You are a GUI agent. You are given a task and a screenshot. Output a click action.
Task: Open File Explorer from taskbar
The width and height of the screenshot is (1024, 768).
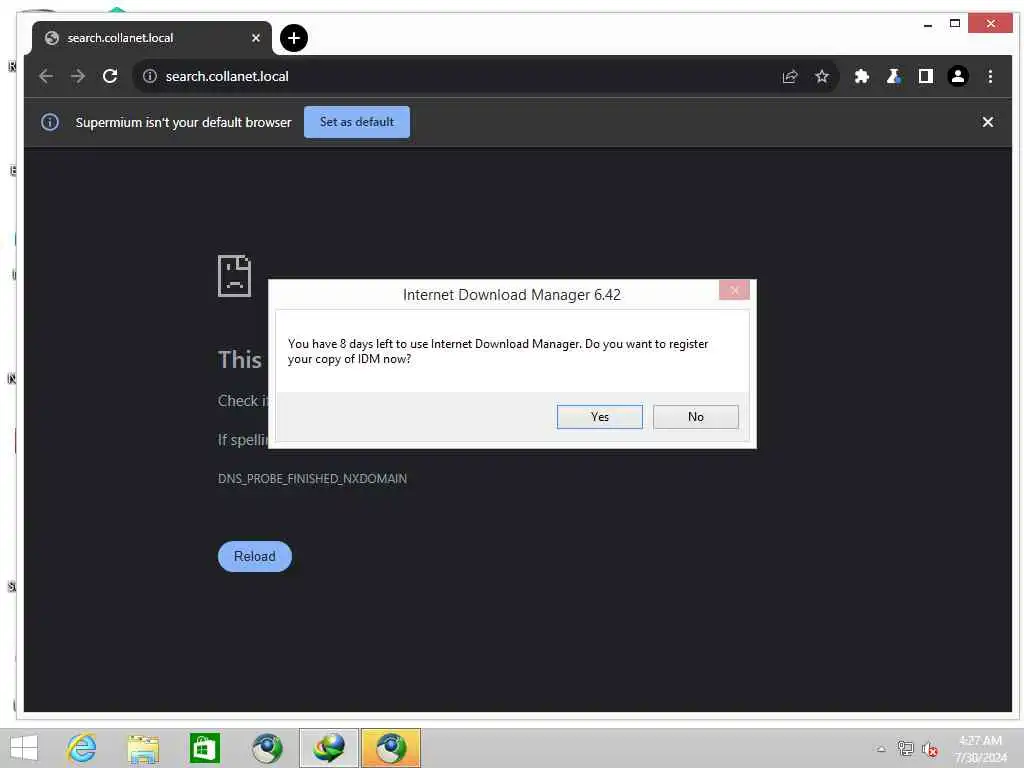pyautogui.click(x=143, y=748)
